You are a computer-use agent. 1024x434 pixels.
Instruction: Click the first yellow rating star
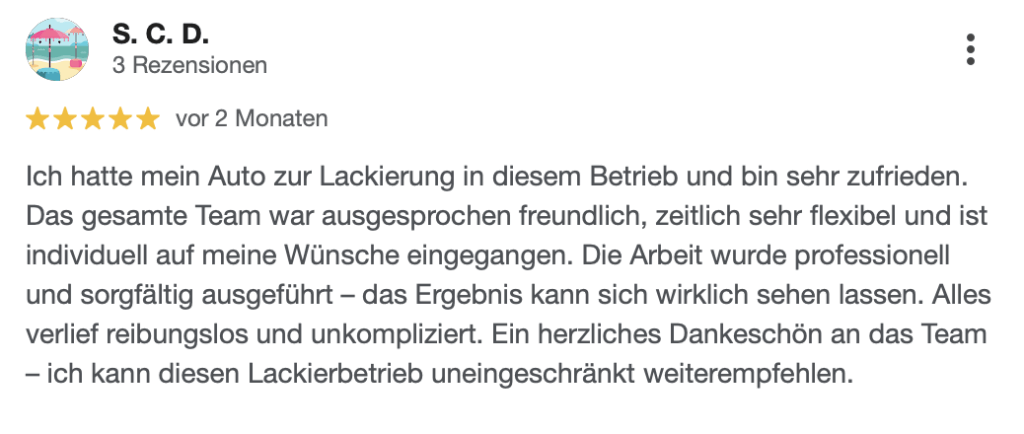pos(37,120)
